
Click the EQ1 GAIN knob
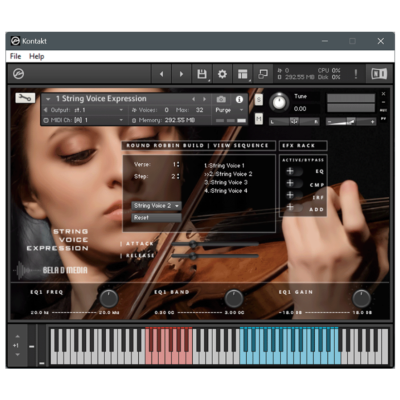pos(362,298)
